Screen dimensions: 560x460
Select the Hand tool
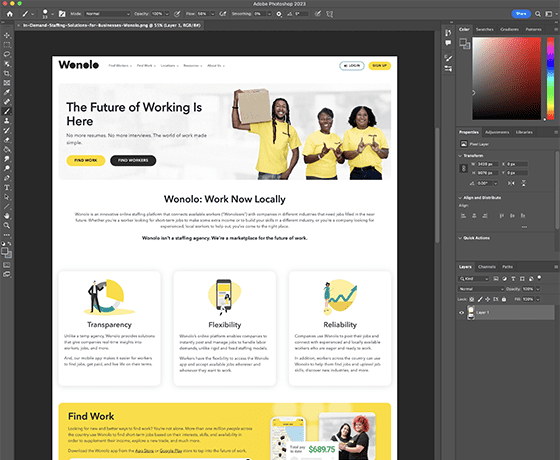coord(7,216)
